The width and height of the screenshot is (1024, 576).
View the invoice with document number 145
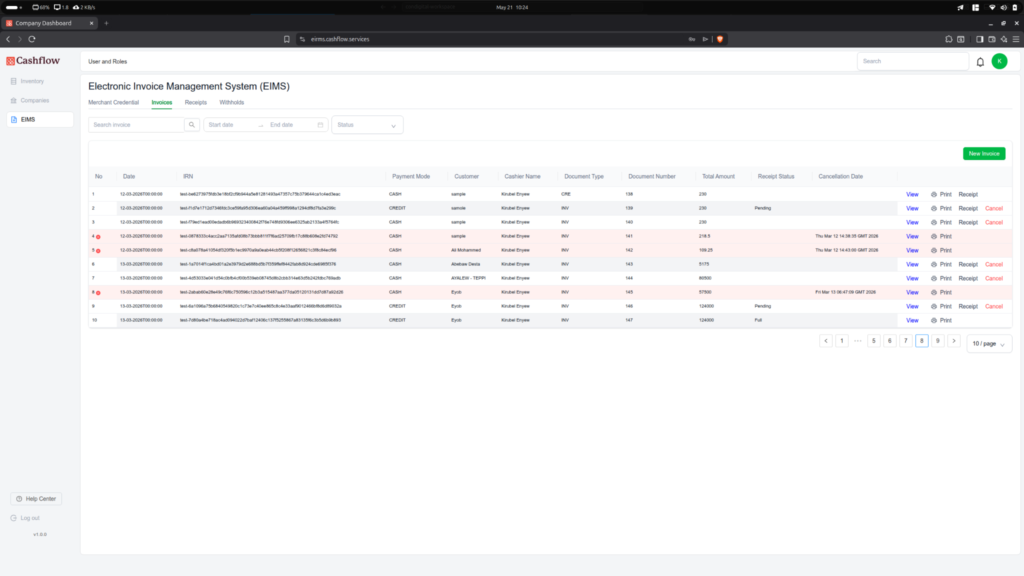click(x=912, y=293)
